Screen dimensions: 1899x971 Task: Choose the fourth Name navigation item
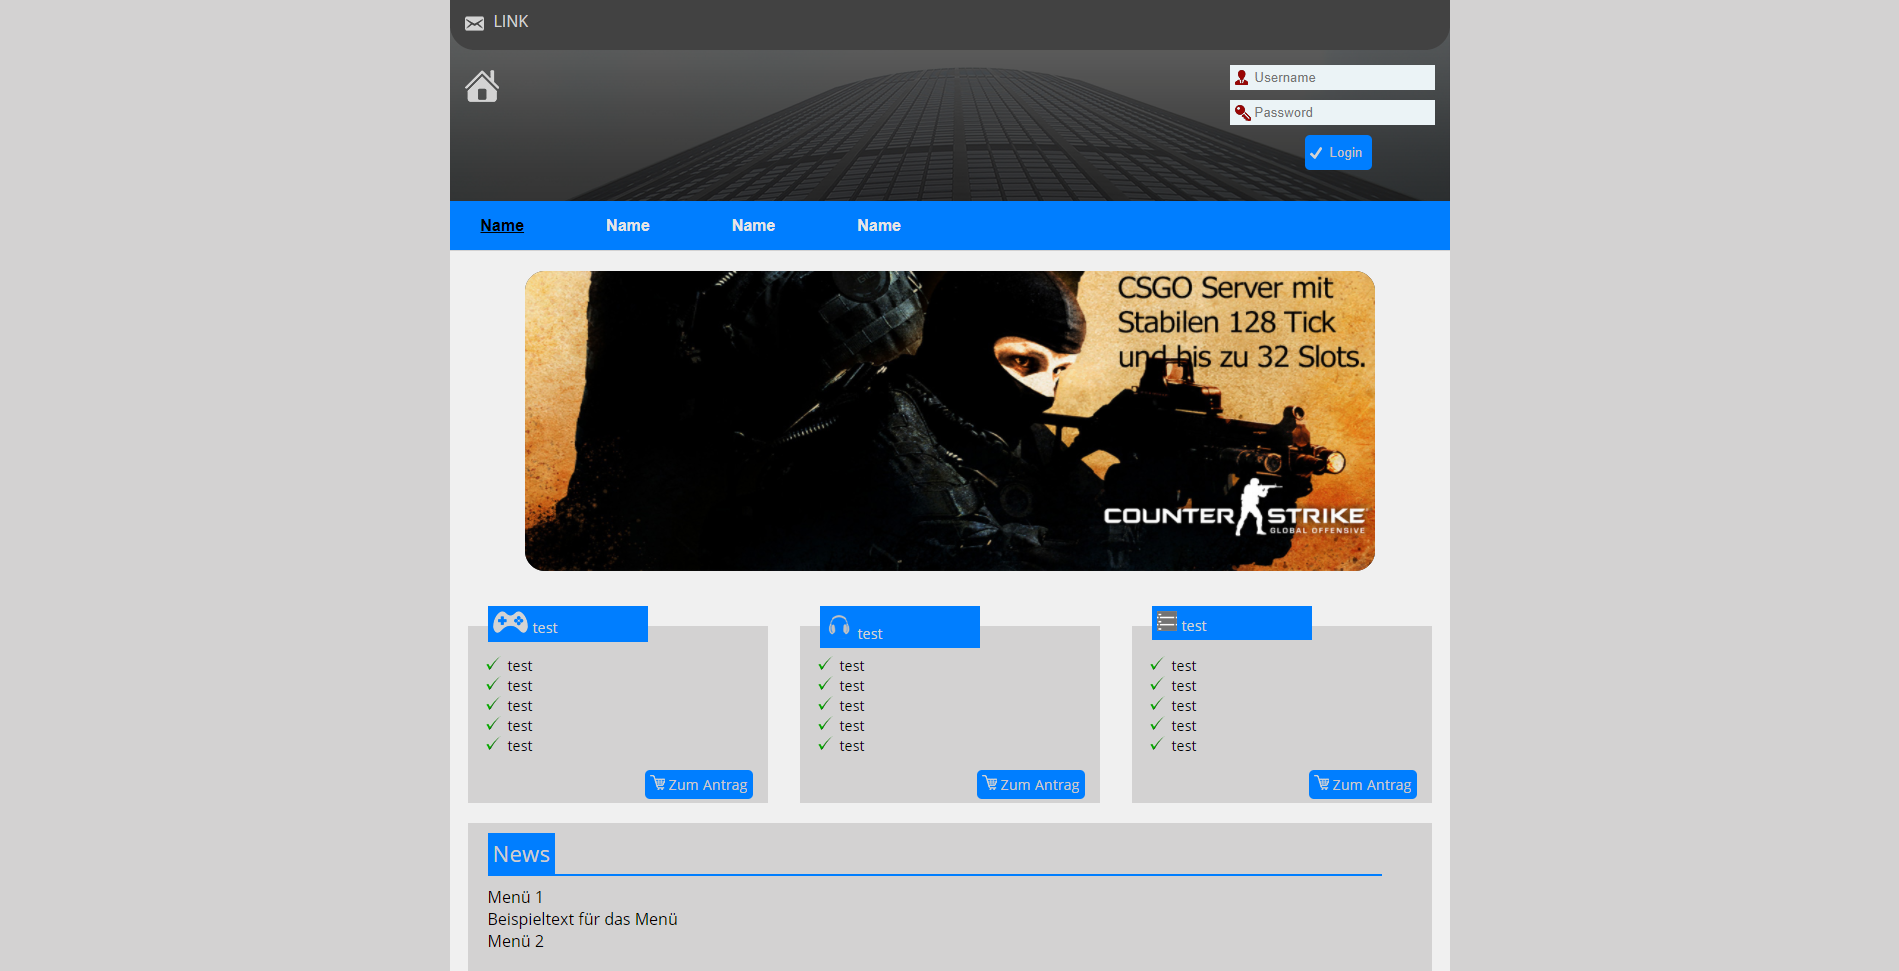coord(878,226)
